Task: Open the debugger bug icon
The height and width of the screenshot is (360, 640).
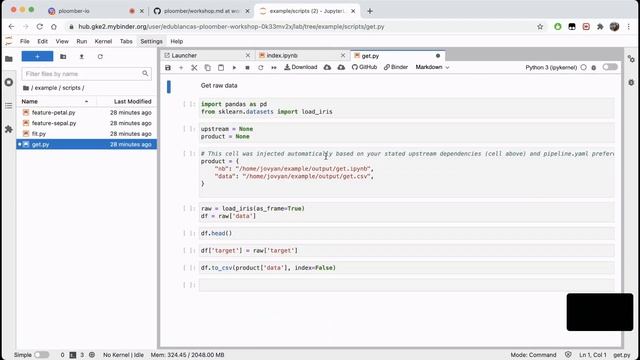Action: [x=593, y=67]
